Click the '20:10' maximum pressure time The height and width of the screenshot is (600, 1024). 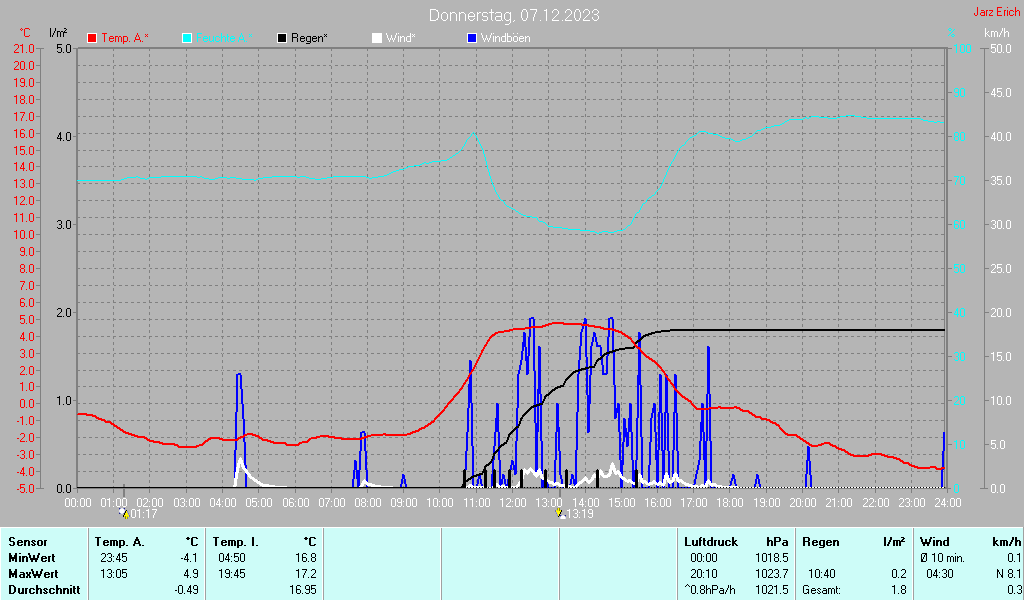coord(703,574)
